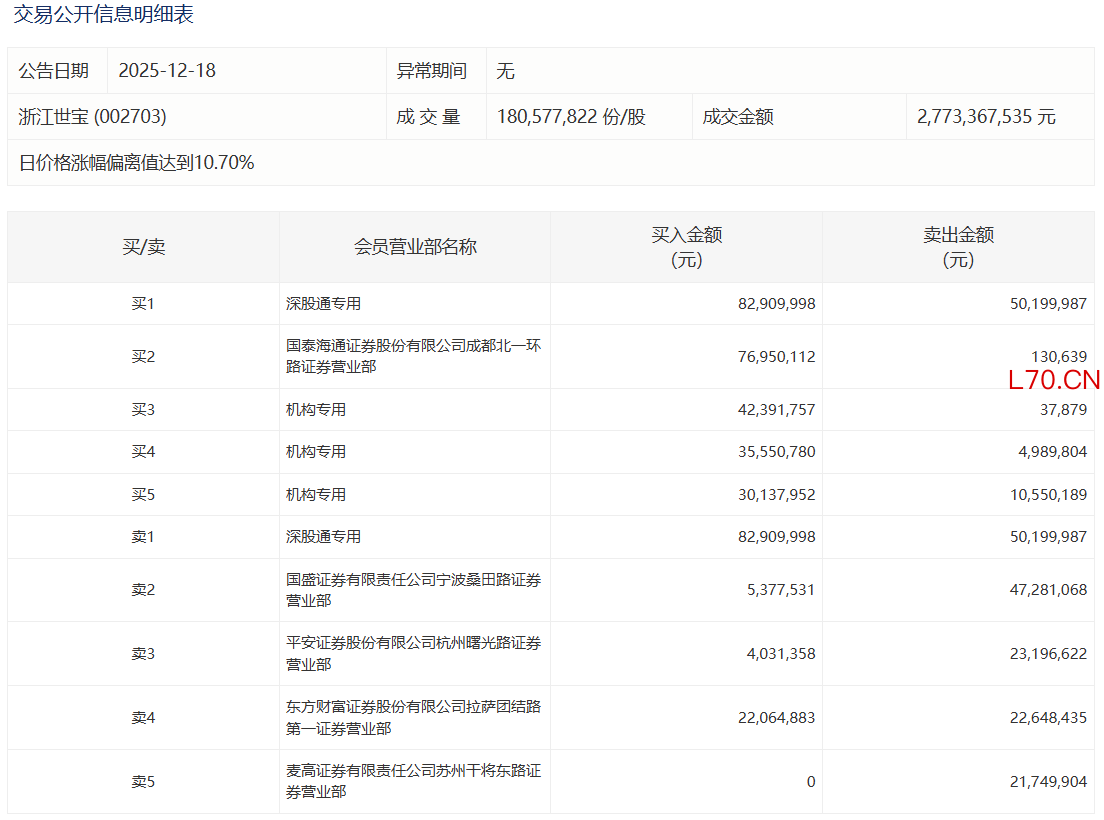Open the 国盛证券 宁波桑田路 branch entry

pyautogui.click(x=413, y=590)
